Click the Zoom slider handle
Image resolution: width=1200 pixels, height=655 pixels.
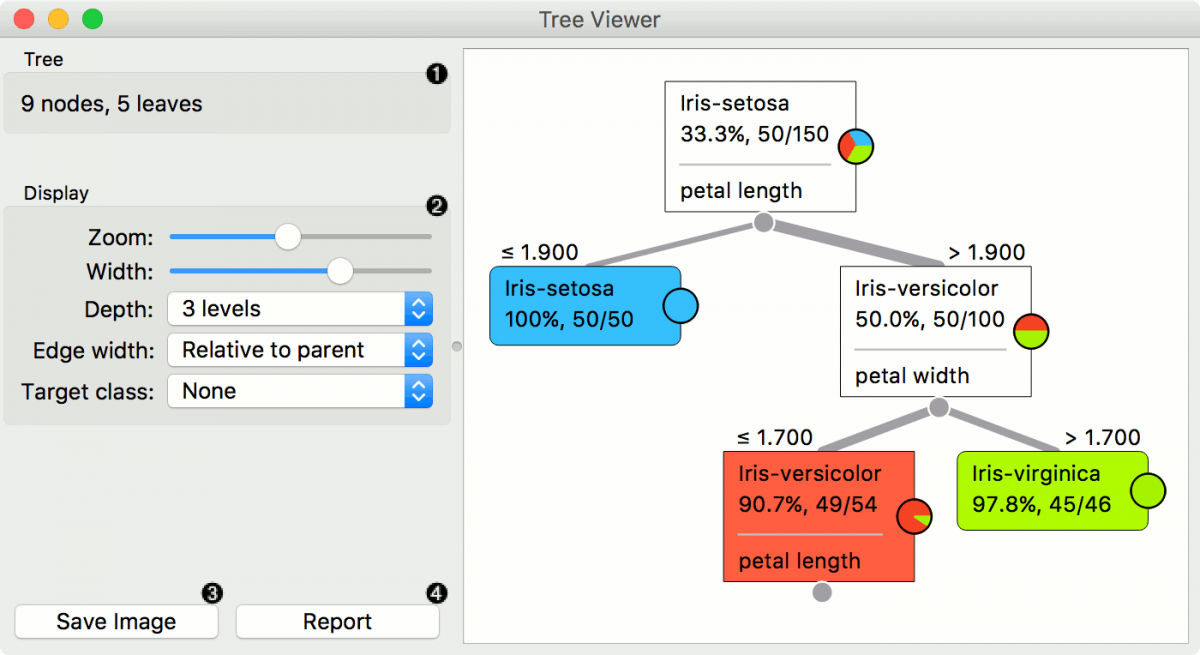point(288,237)
